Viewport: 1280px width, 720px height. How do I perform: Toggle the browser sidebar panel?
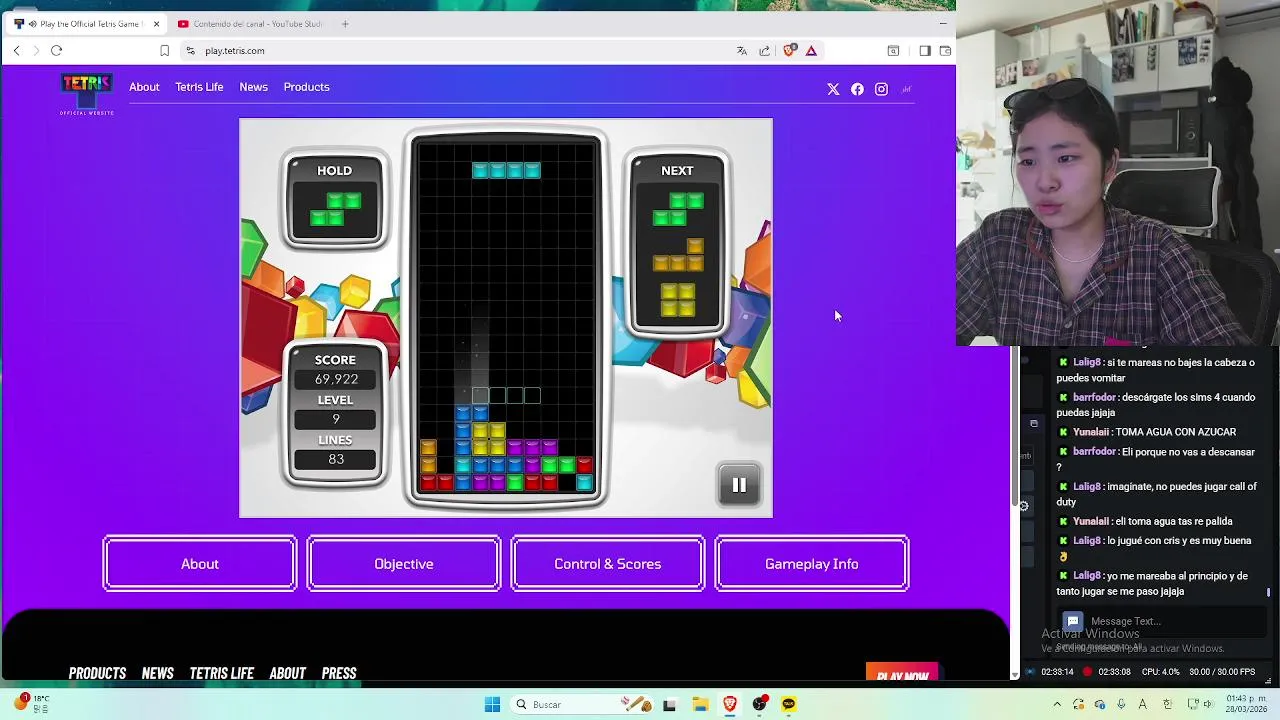pyautogui.click(x=925, y=51)
